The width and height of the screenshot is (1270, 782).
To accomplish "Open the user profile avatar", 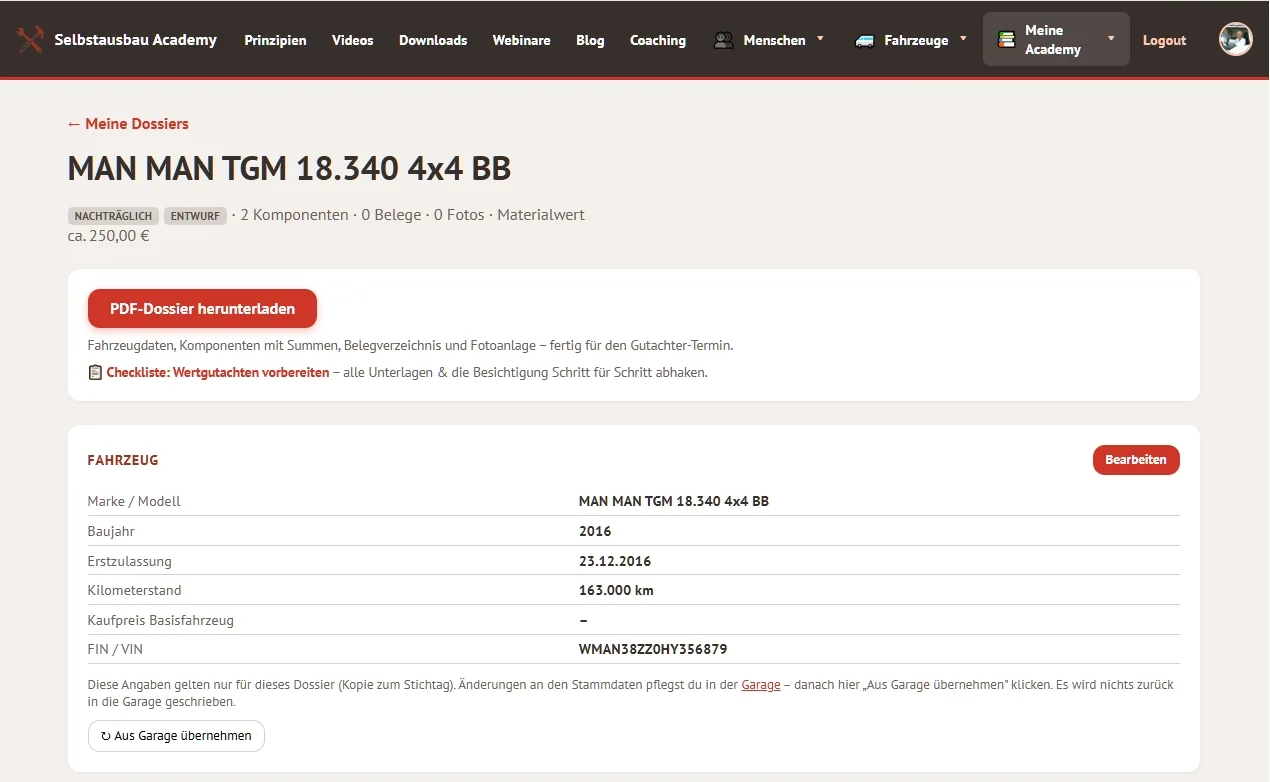I will [x=1236, y=39].
